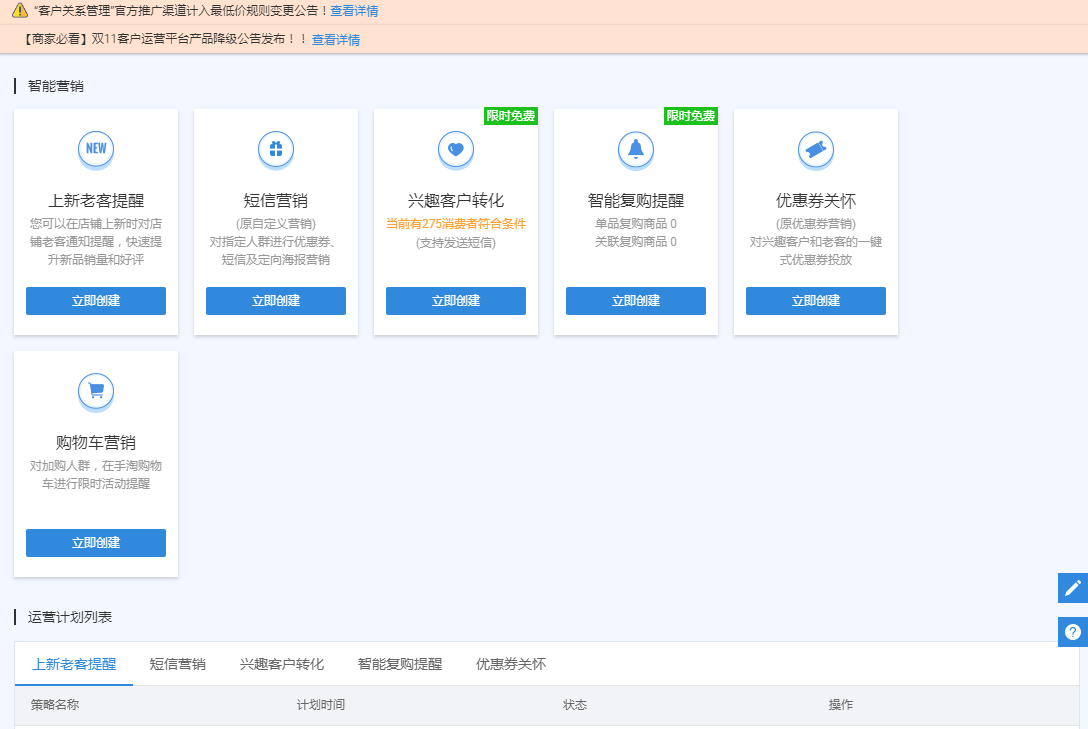This screenshot has width=1088, height=729.
Task: Create a 上新老客提醒 plan with 立即创建
Action: (x=96, y=301)
